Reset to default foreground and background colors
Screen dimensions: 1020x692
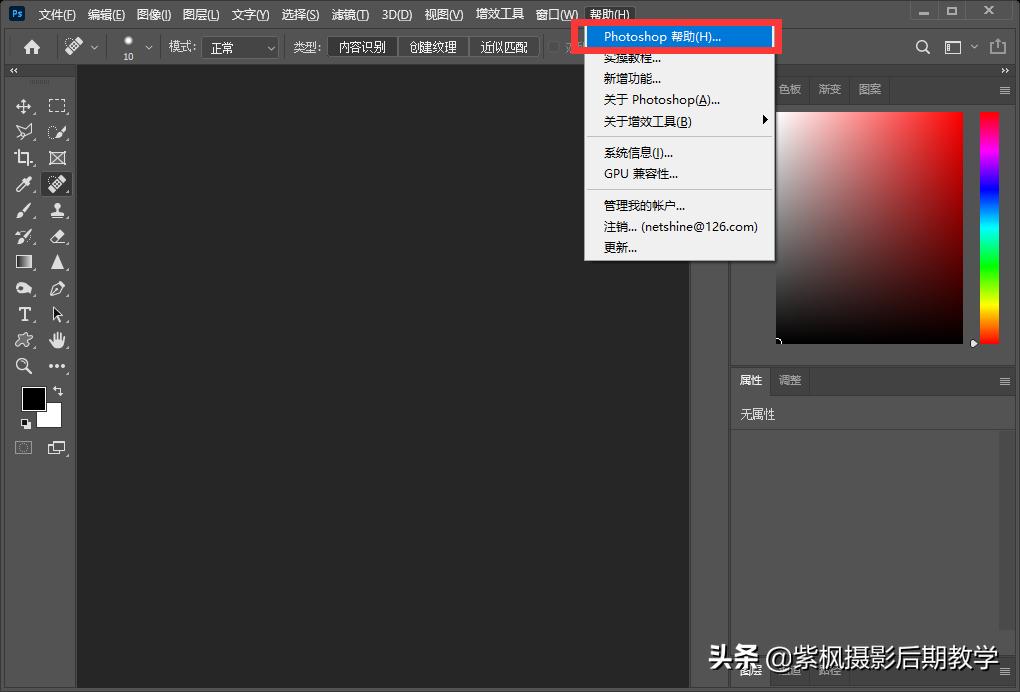(26, 423)
